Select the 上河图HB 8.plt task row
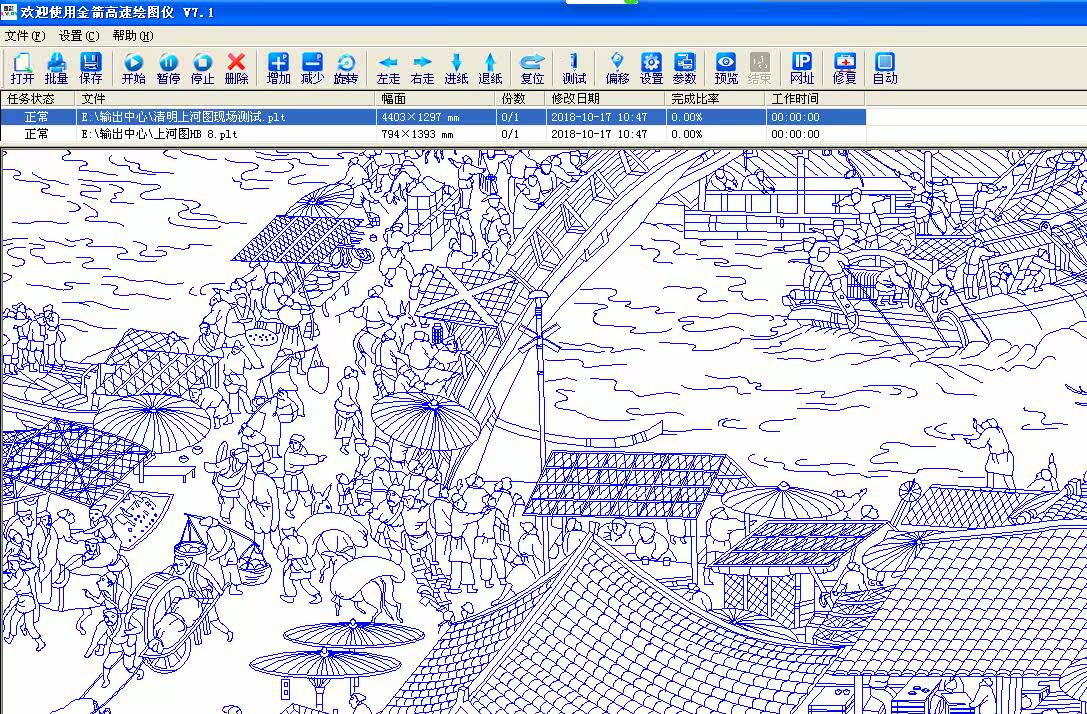This screenshot has height=714, width=1087. coord(433,134)
